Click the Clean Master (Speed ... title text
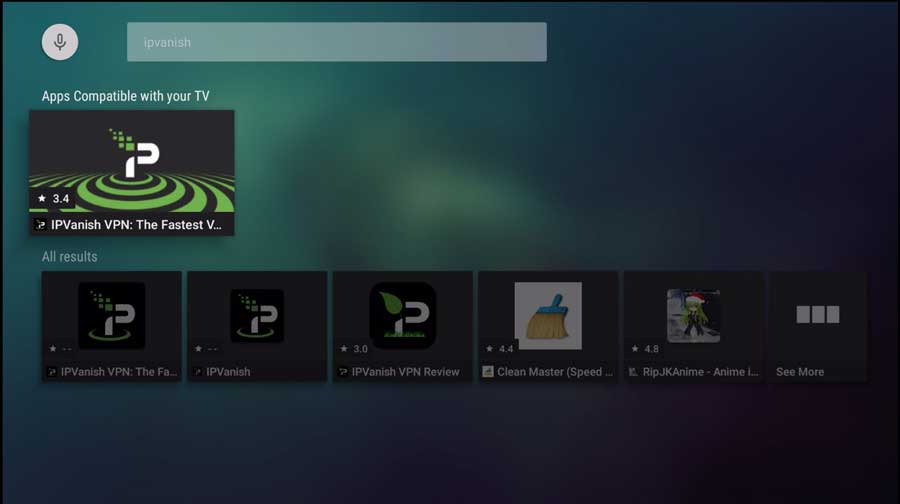The image size is (900, 504). [555, 372]
